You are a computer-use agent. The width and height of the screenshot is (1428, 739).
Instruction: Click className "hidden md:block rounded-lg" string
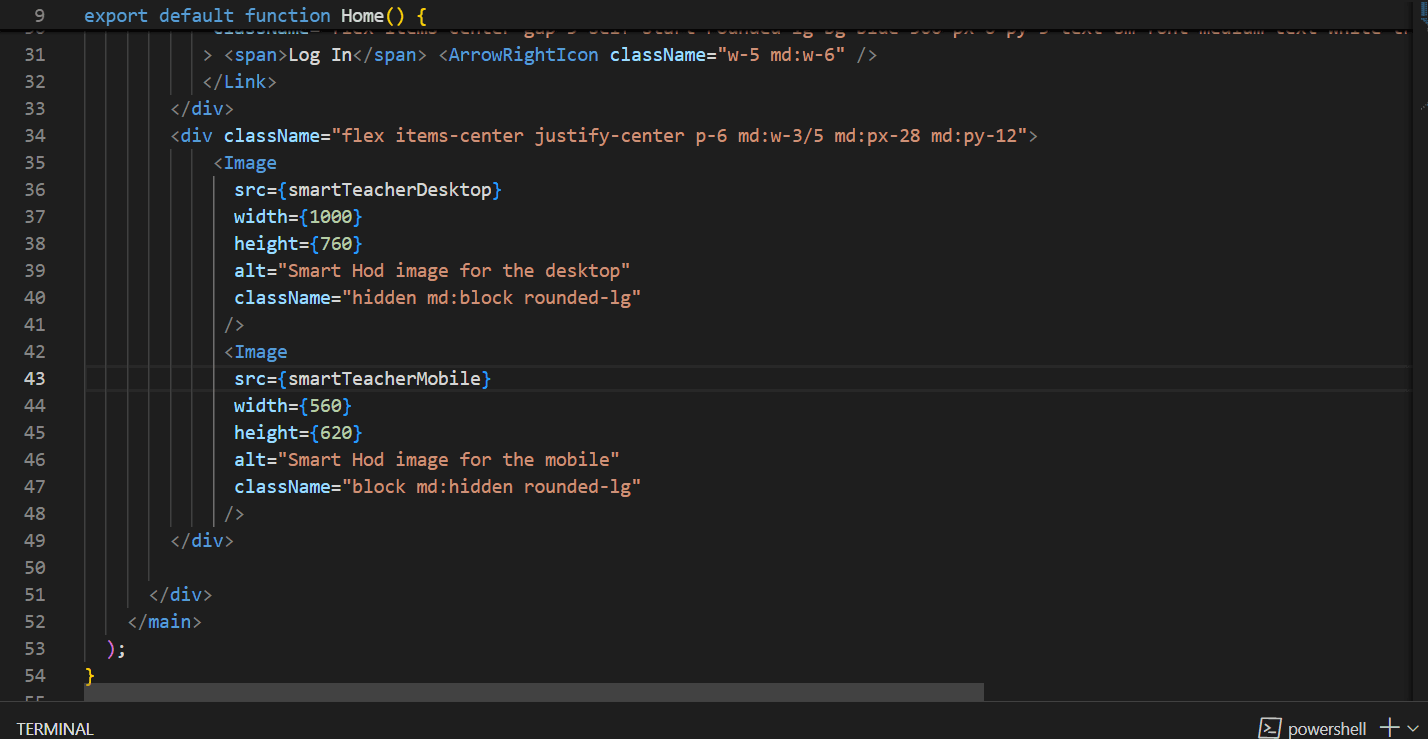tap(492, 298)
